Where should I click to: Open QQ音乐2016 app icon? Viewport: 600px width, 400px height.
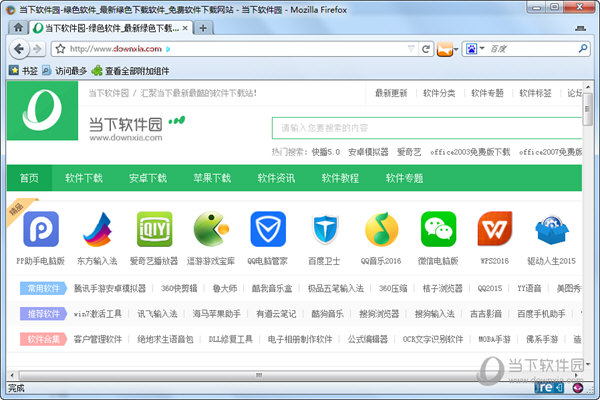pos(382,229)
